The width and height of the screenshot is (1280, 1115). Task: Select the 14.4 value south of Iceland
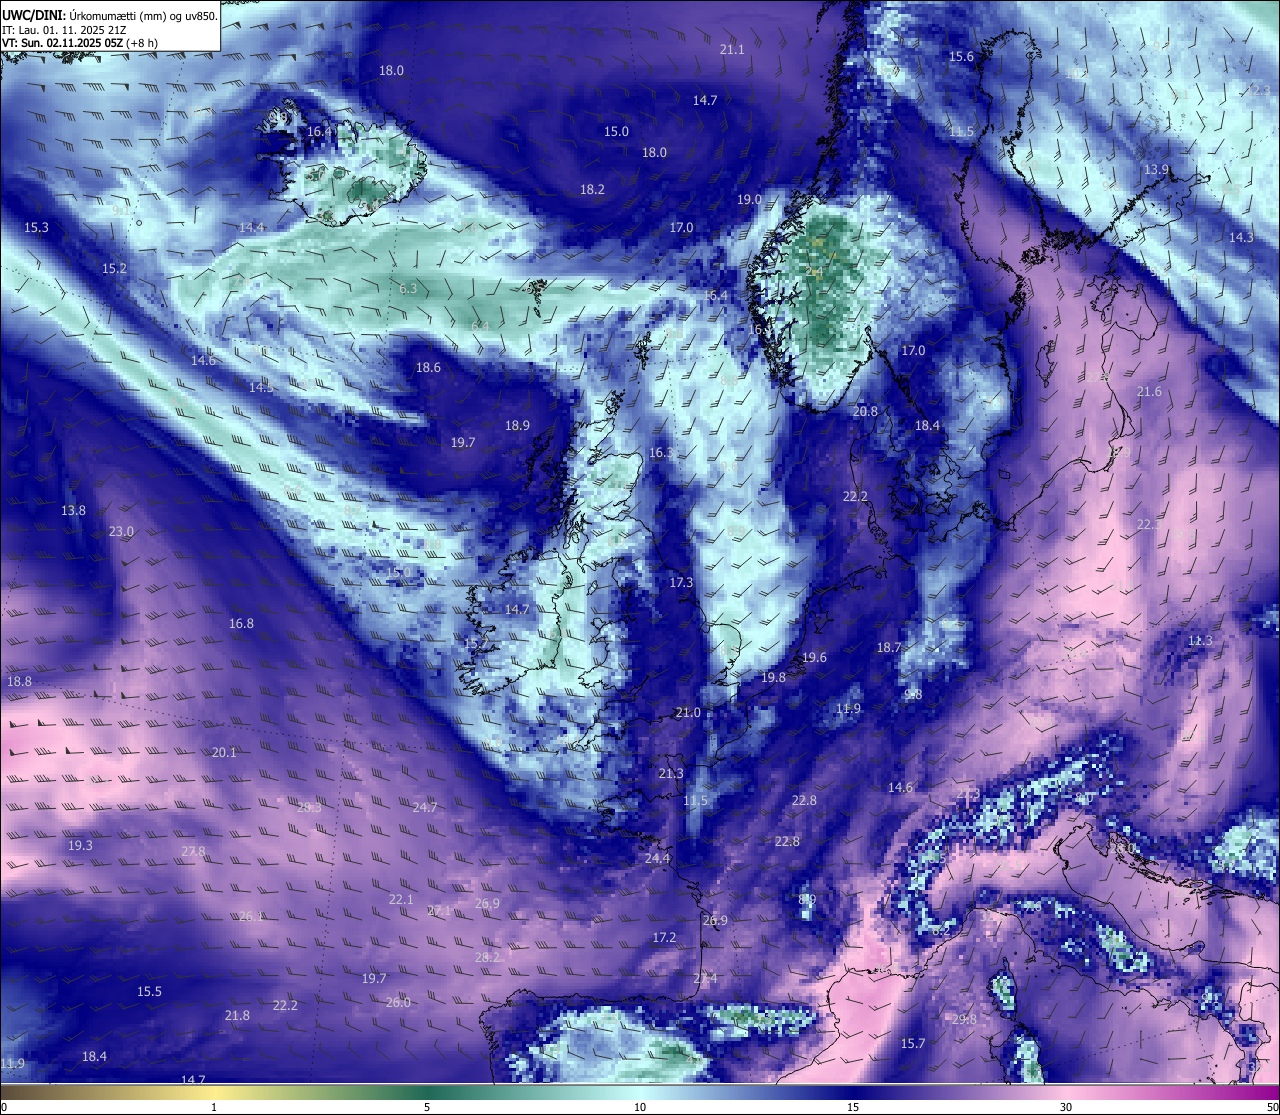pos(251,227)
